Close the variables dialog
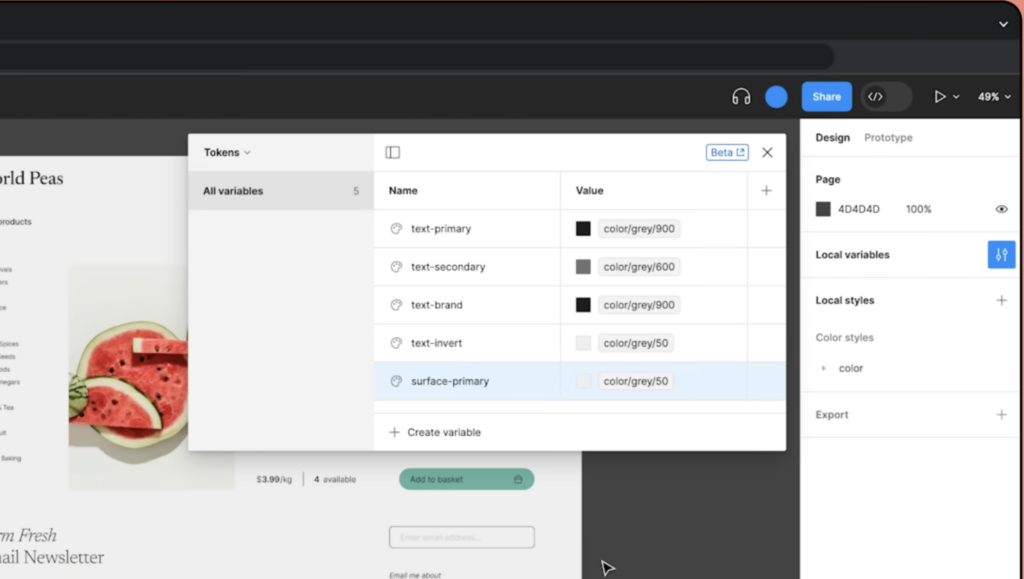This screenshot has width=1024, height=579. (767, 153)
